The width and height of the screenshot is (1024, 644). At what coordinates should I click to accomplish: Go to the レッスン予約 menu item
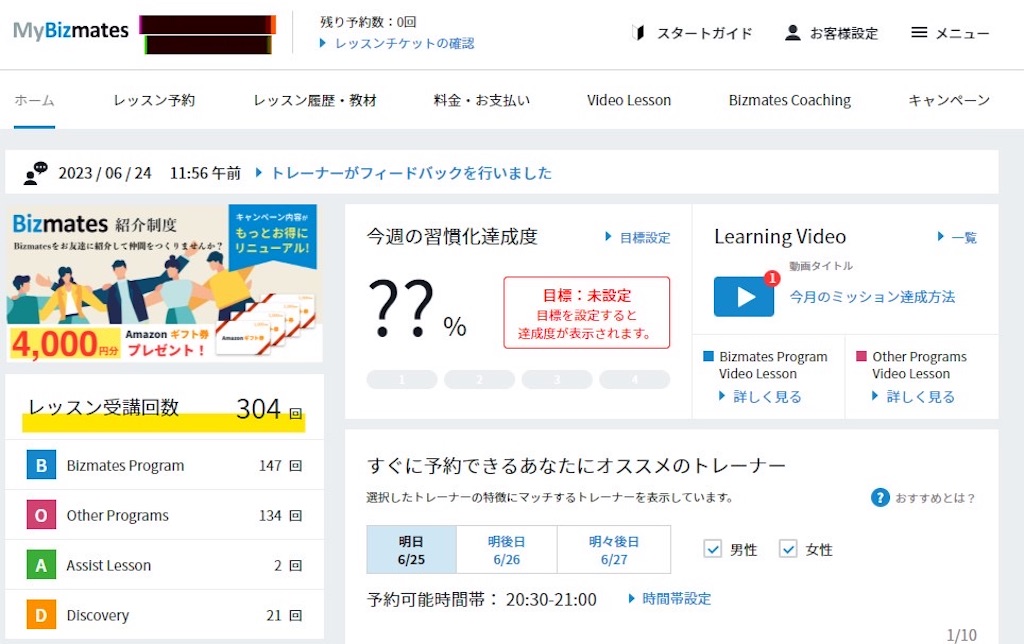click(154, 100)
